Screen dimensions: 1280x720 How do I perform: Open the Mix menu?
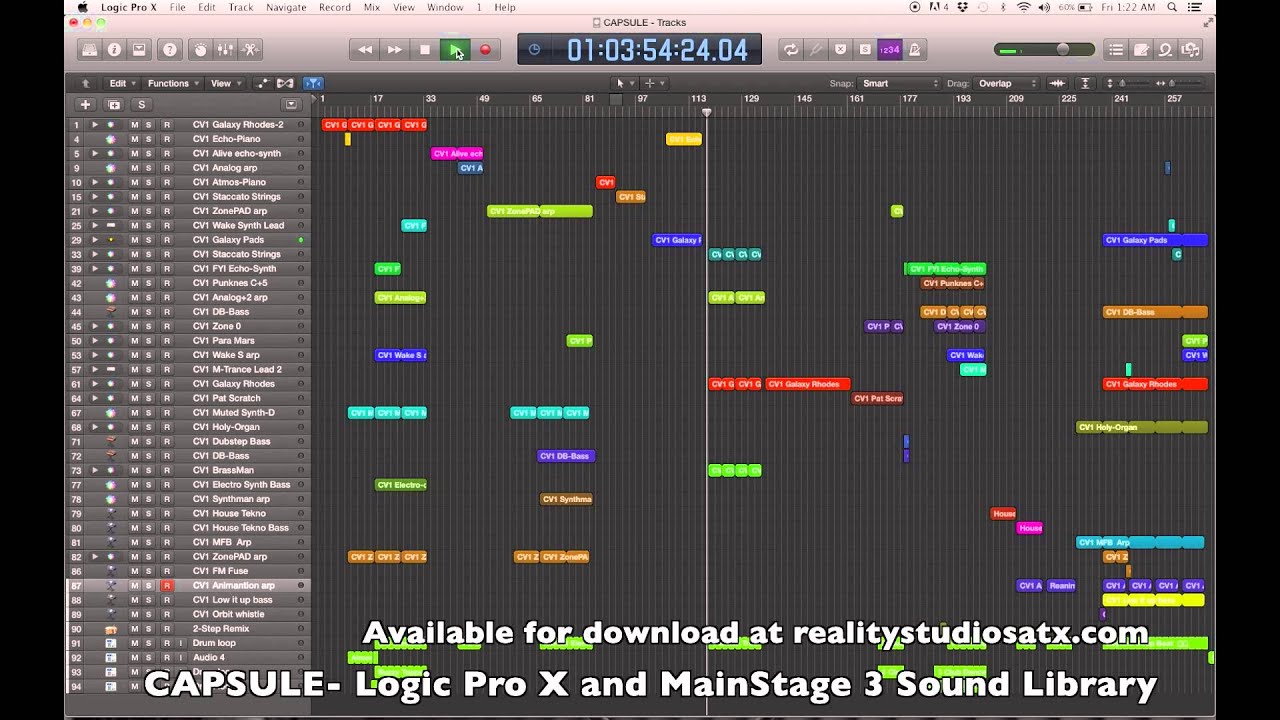(371, 7)
